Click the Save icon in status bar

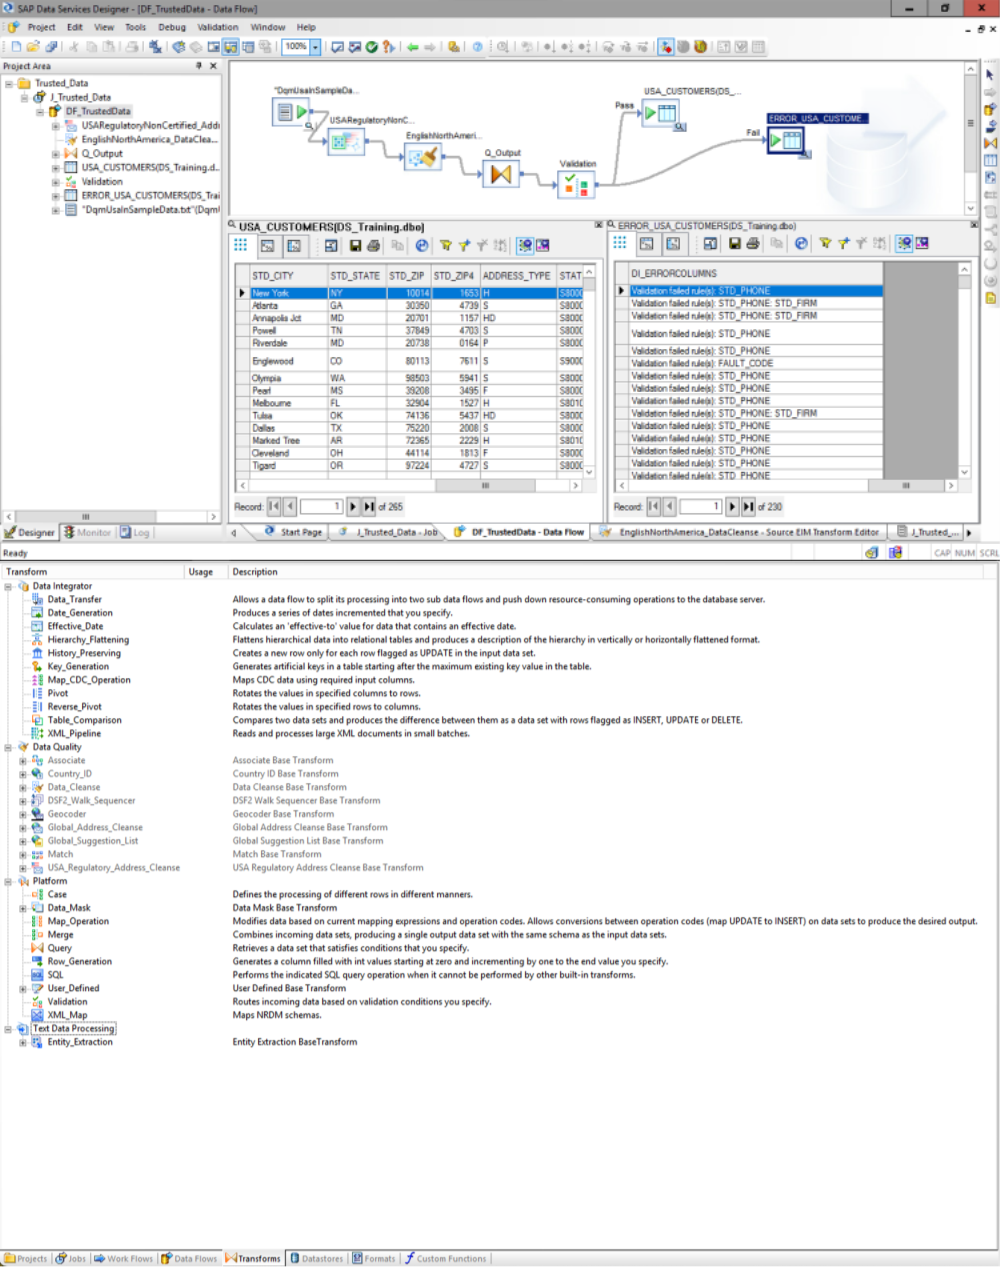pyautogui.click(x=871, y=553)
